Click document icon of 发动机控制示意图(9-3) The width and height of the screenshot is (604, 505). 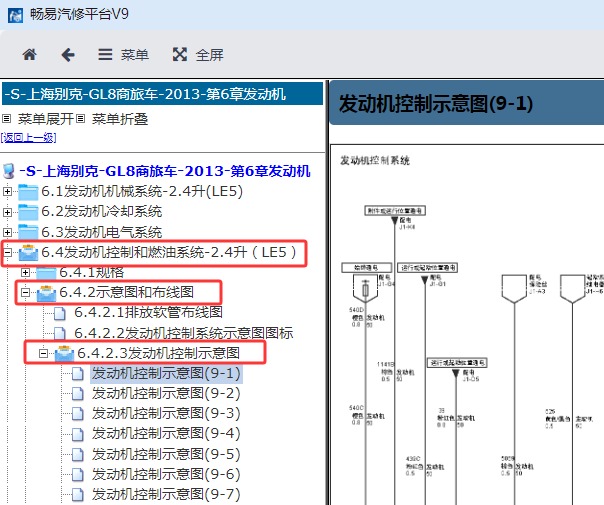tap(78, 413)
